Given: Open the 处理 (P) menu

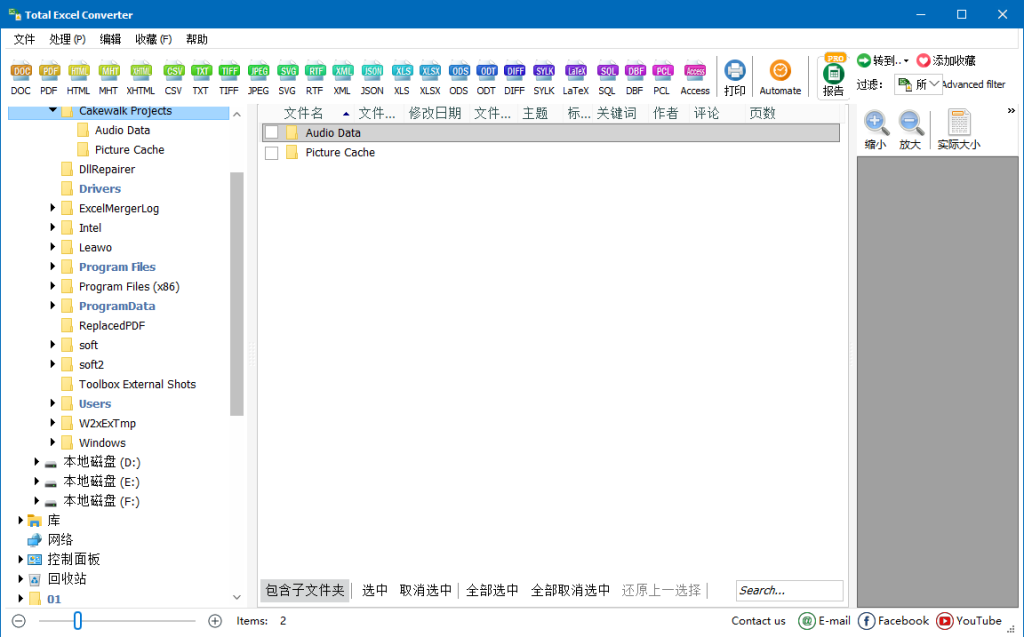Looking at the screenshot, I should [x=67, y=39].
